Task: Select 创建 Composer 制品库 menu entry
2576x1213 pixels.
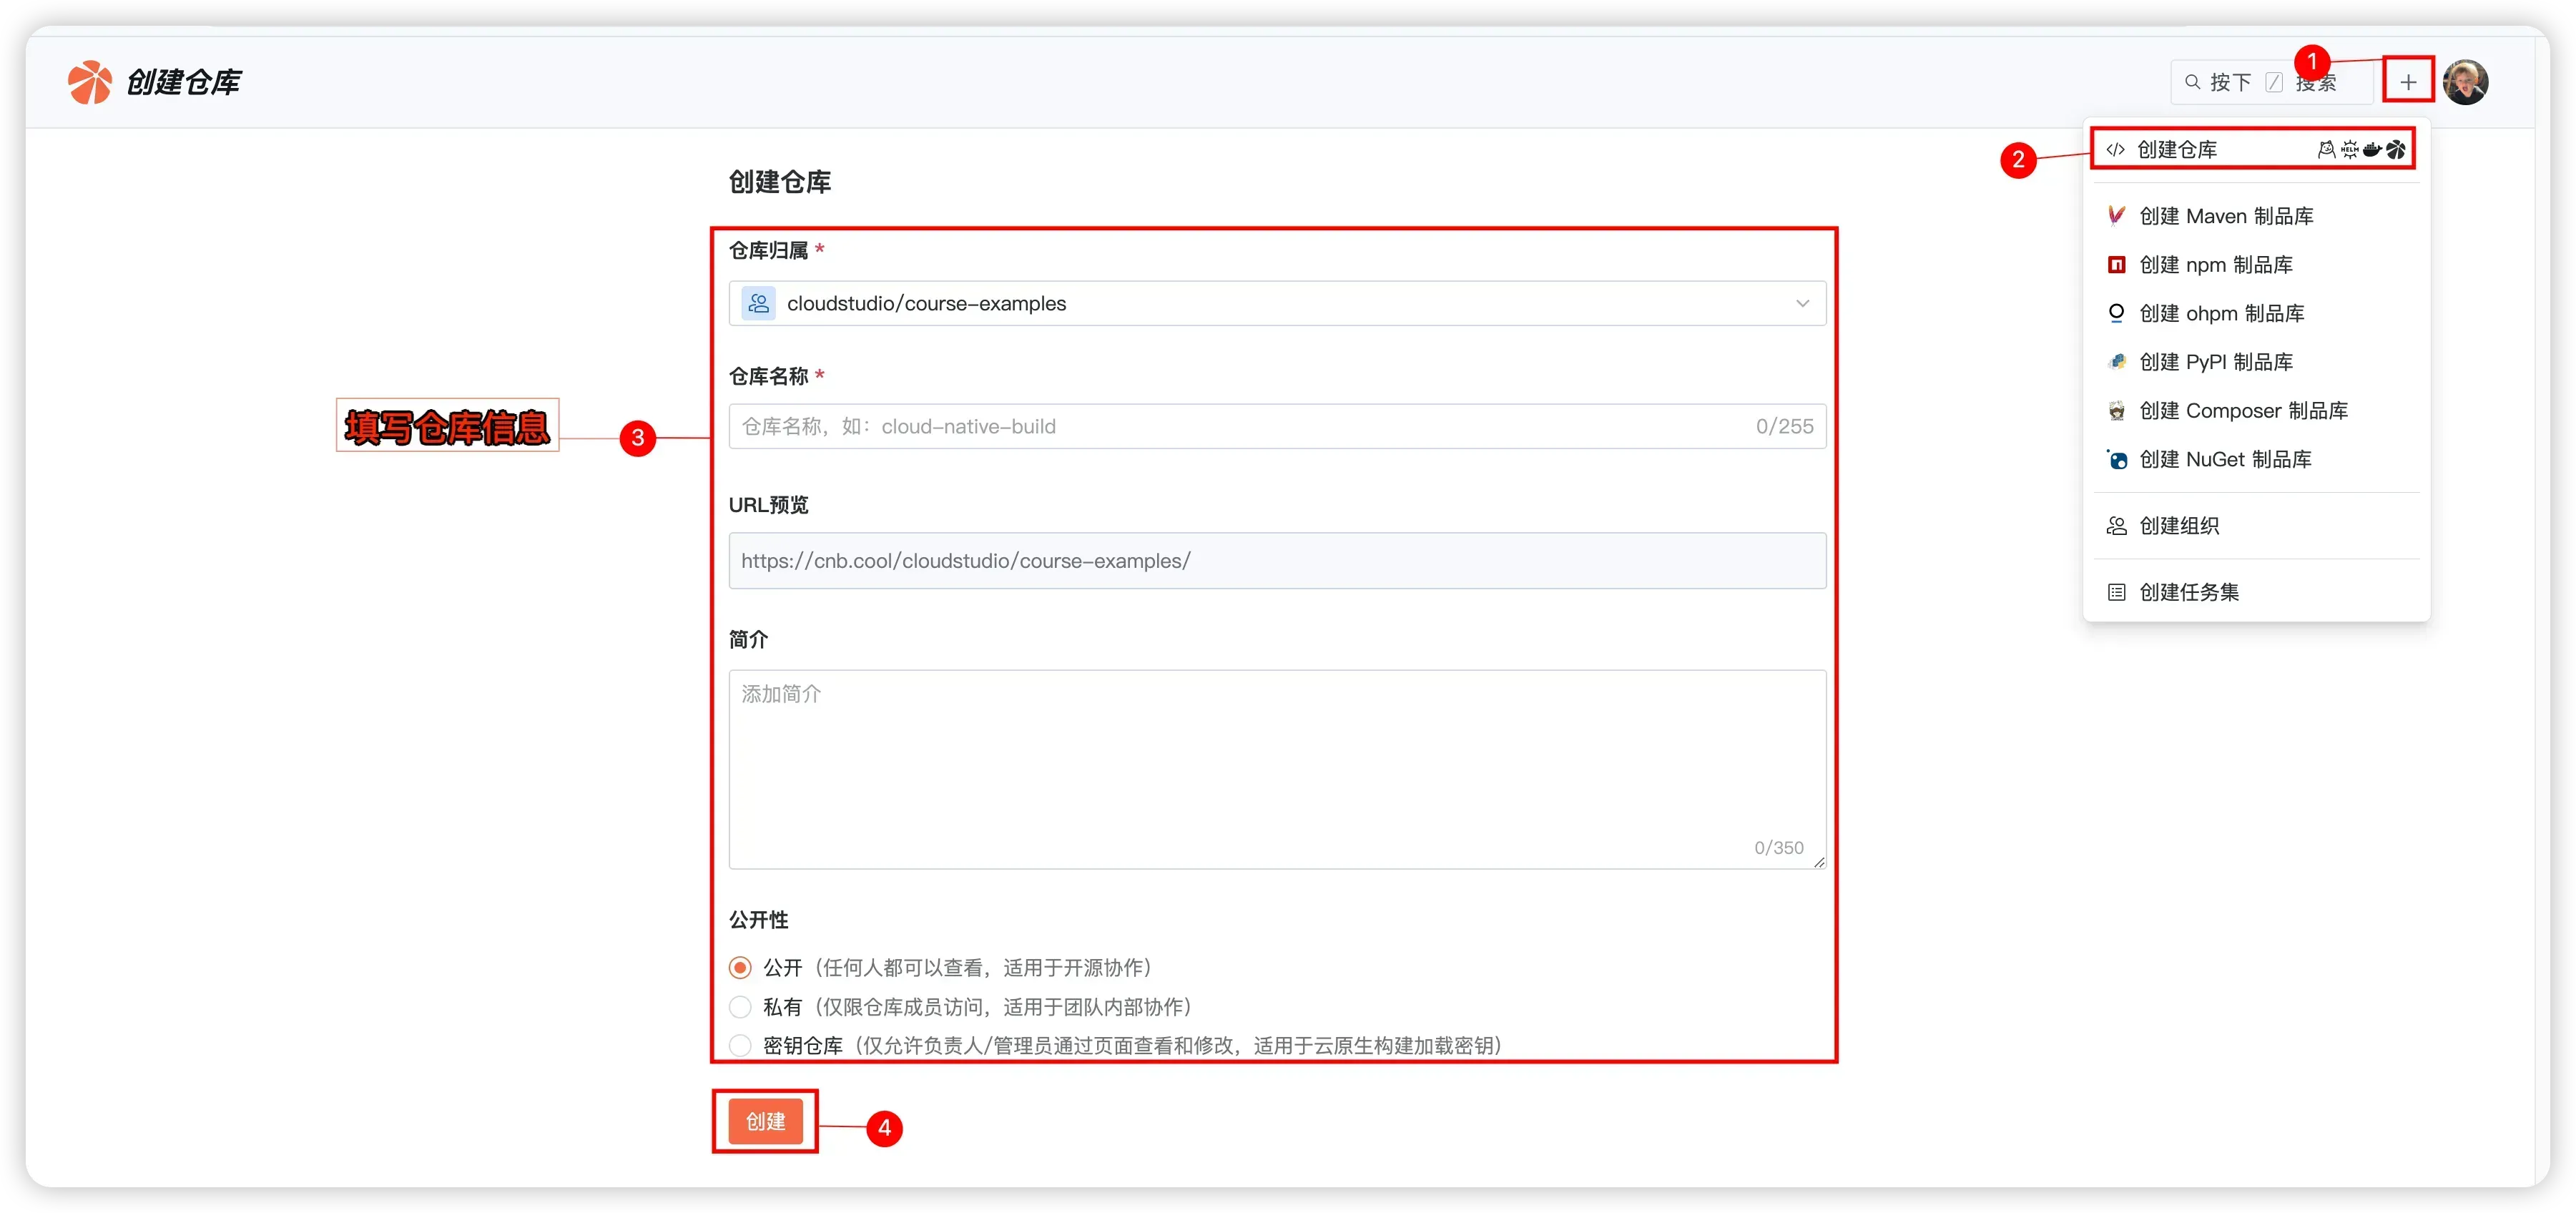Action: click(2242, 411)
